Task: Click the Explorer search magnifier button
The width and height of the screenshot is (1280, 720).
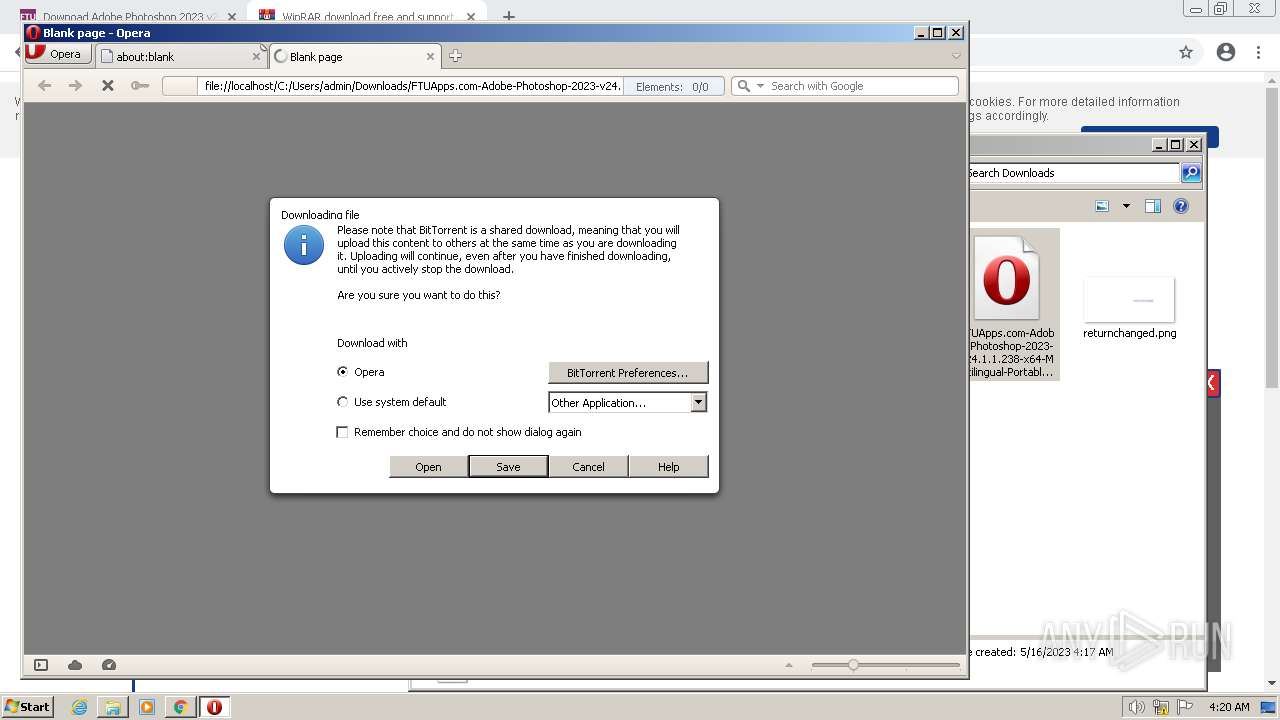Action: [1190, 173]
